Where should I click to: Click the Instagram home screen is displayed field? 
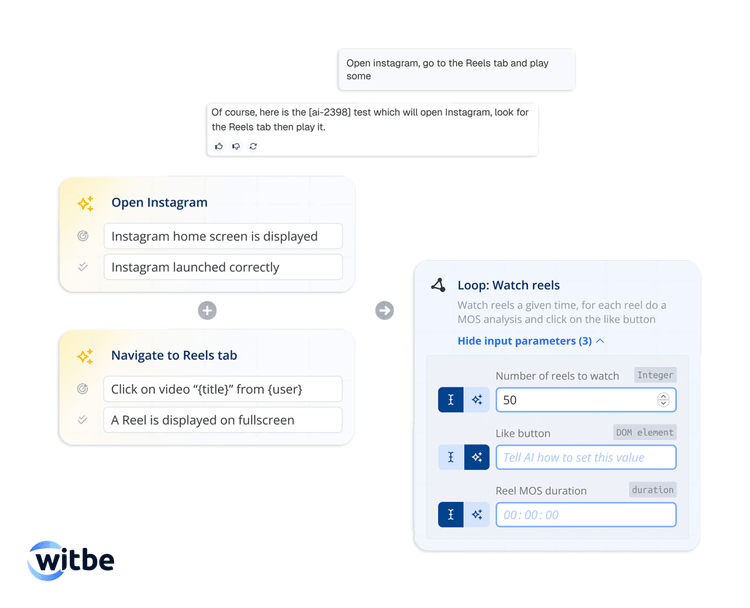tap(223, 236)
